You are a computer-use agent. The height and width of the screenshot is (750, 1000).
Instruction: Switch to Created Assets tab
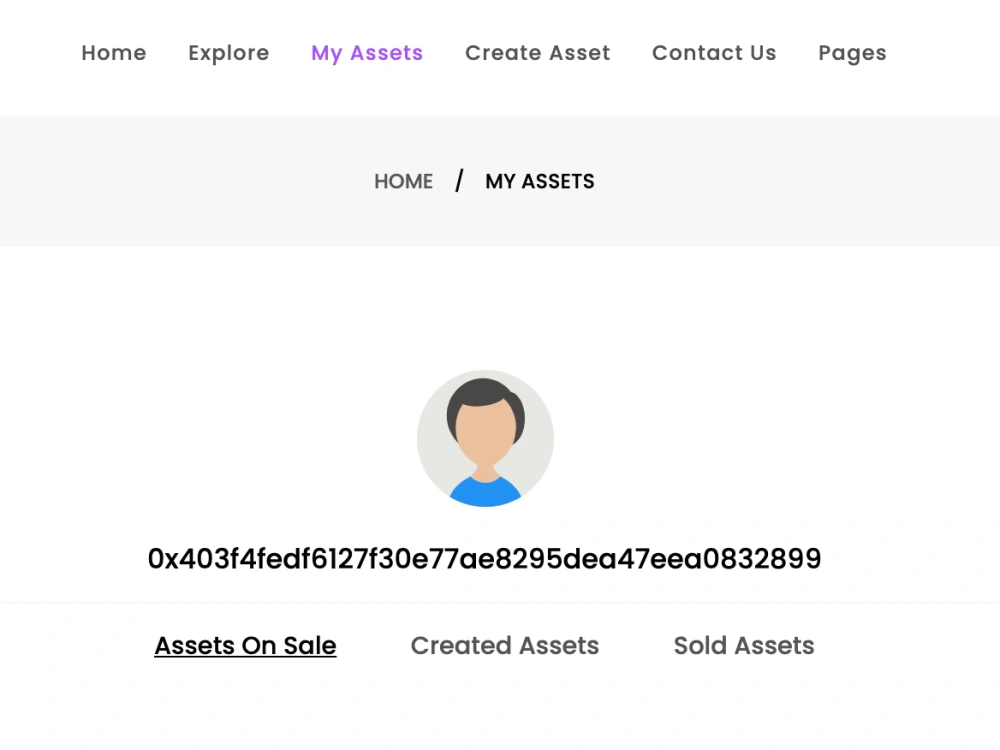pos(505,645)
